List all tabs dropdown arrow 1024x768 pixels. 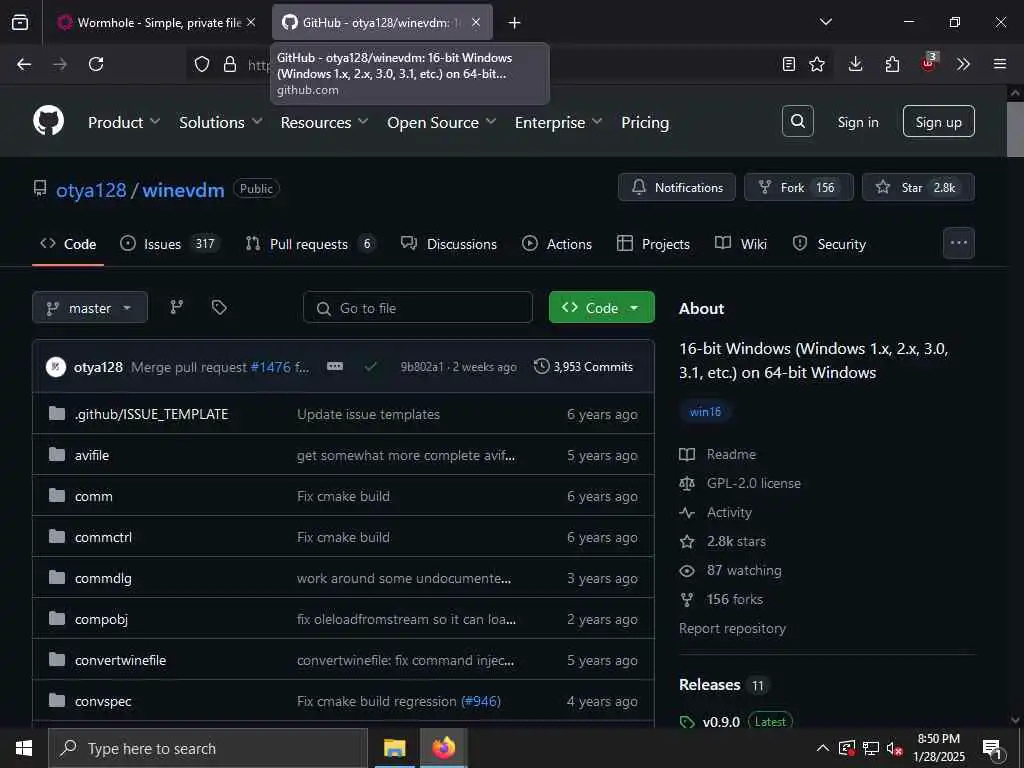[x=826, y=22]
